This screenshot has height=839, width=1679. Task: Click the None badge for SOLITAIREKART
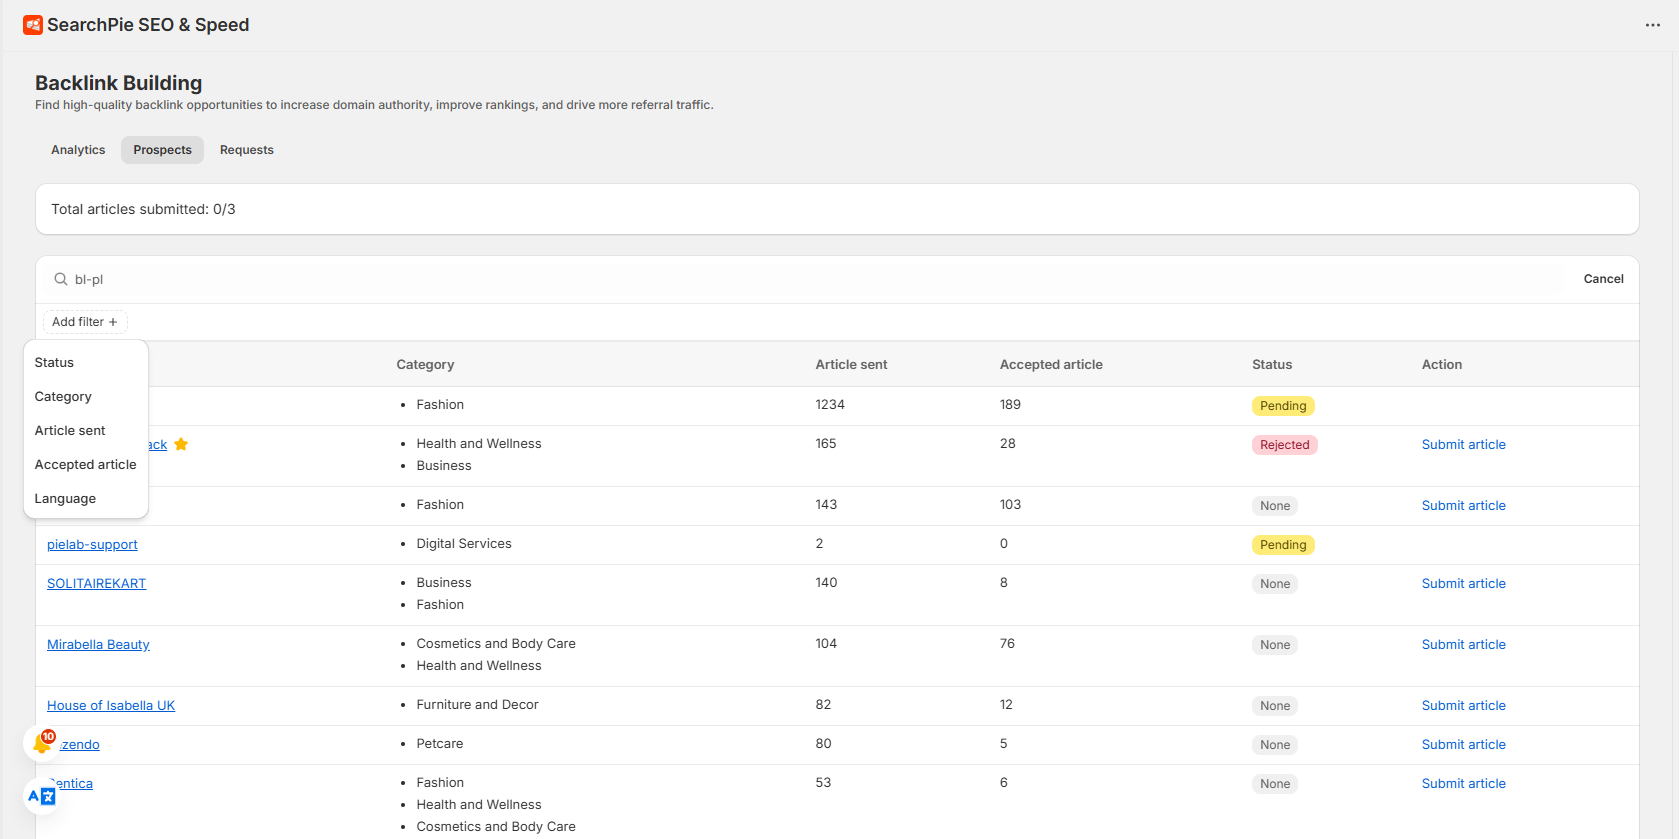coord(1275,584)
